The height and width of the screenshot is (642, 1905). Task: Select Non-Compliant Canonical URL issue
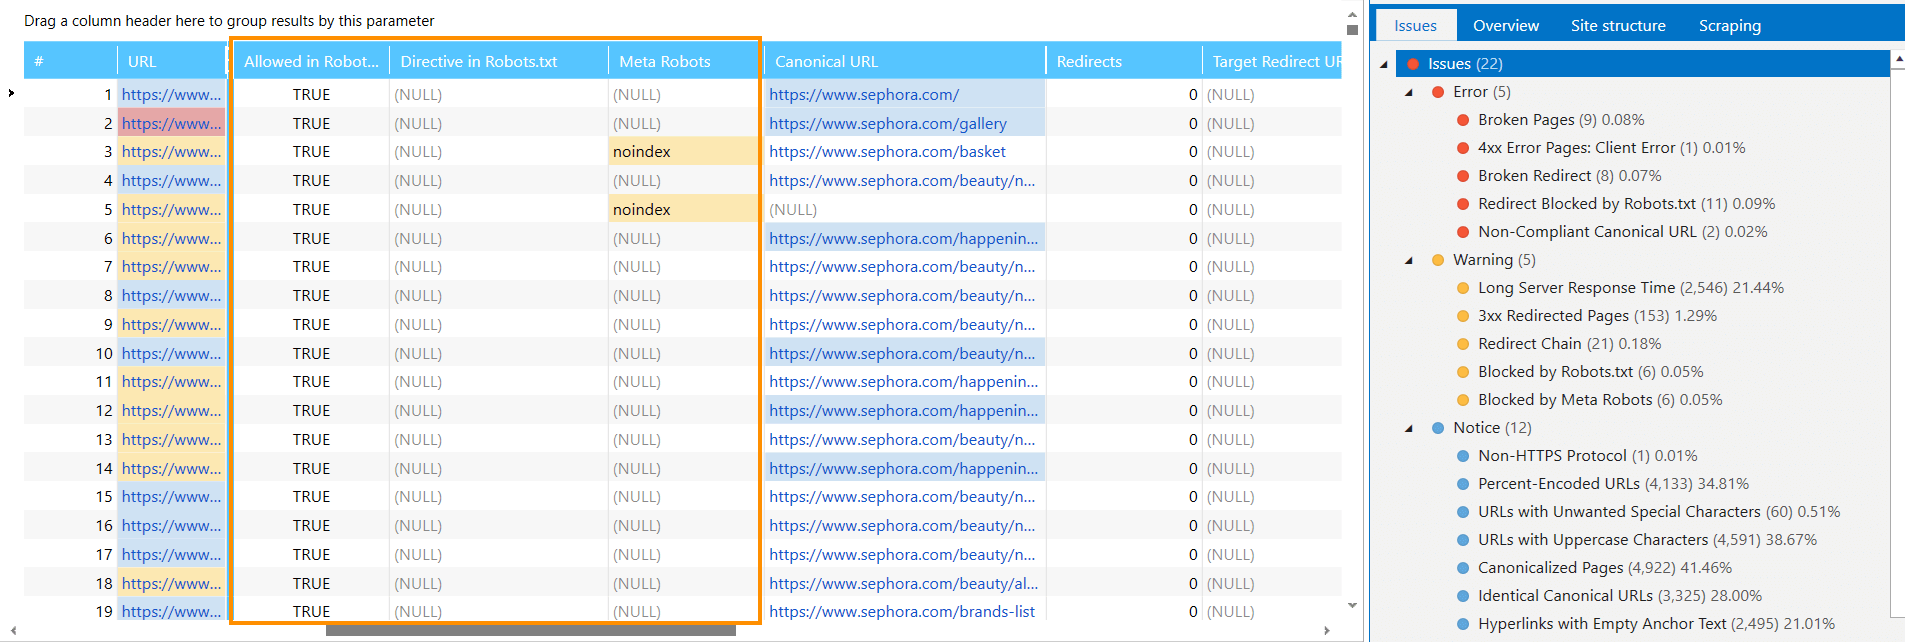click(x=1622, y=231)
